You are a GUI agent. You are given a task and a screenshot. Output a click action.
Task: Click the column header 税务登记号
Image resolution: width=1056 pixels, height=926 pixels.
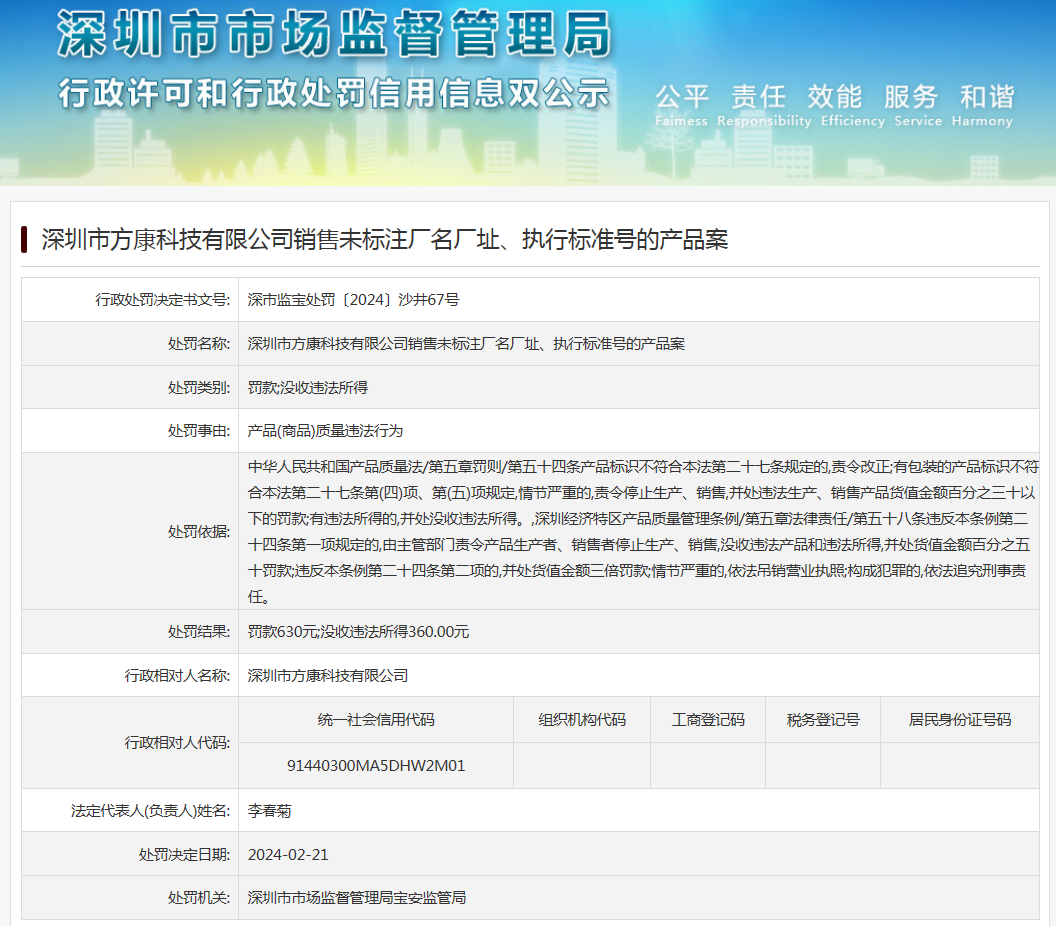click(823, 719)
